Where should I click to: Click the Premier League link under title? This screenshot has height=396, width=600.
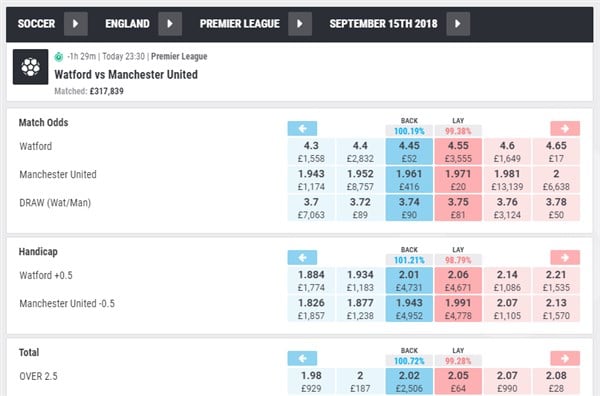(179, 56)
